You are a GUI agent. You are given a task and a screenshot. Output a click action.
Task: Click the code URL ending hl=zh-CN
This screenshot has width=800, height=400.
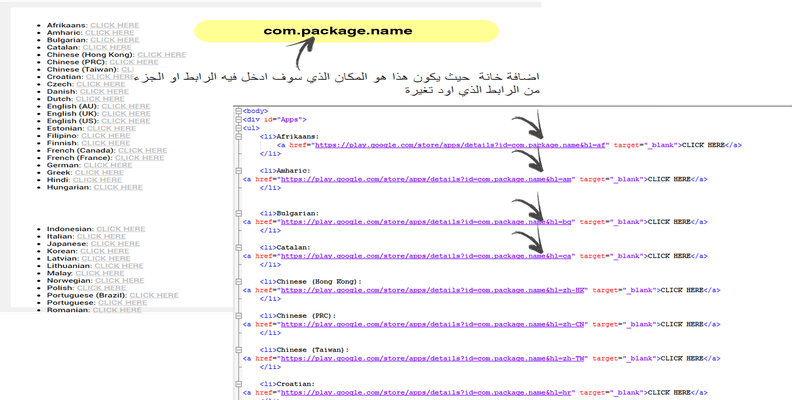[x=432, y=324]
